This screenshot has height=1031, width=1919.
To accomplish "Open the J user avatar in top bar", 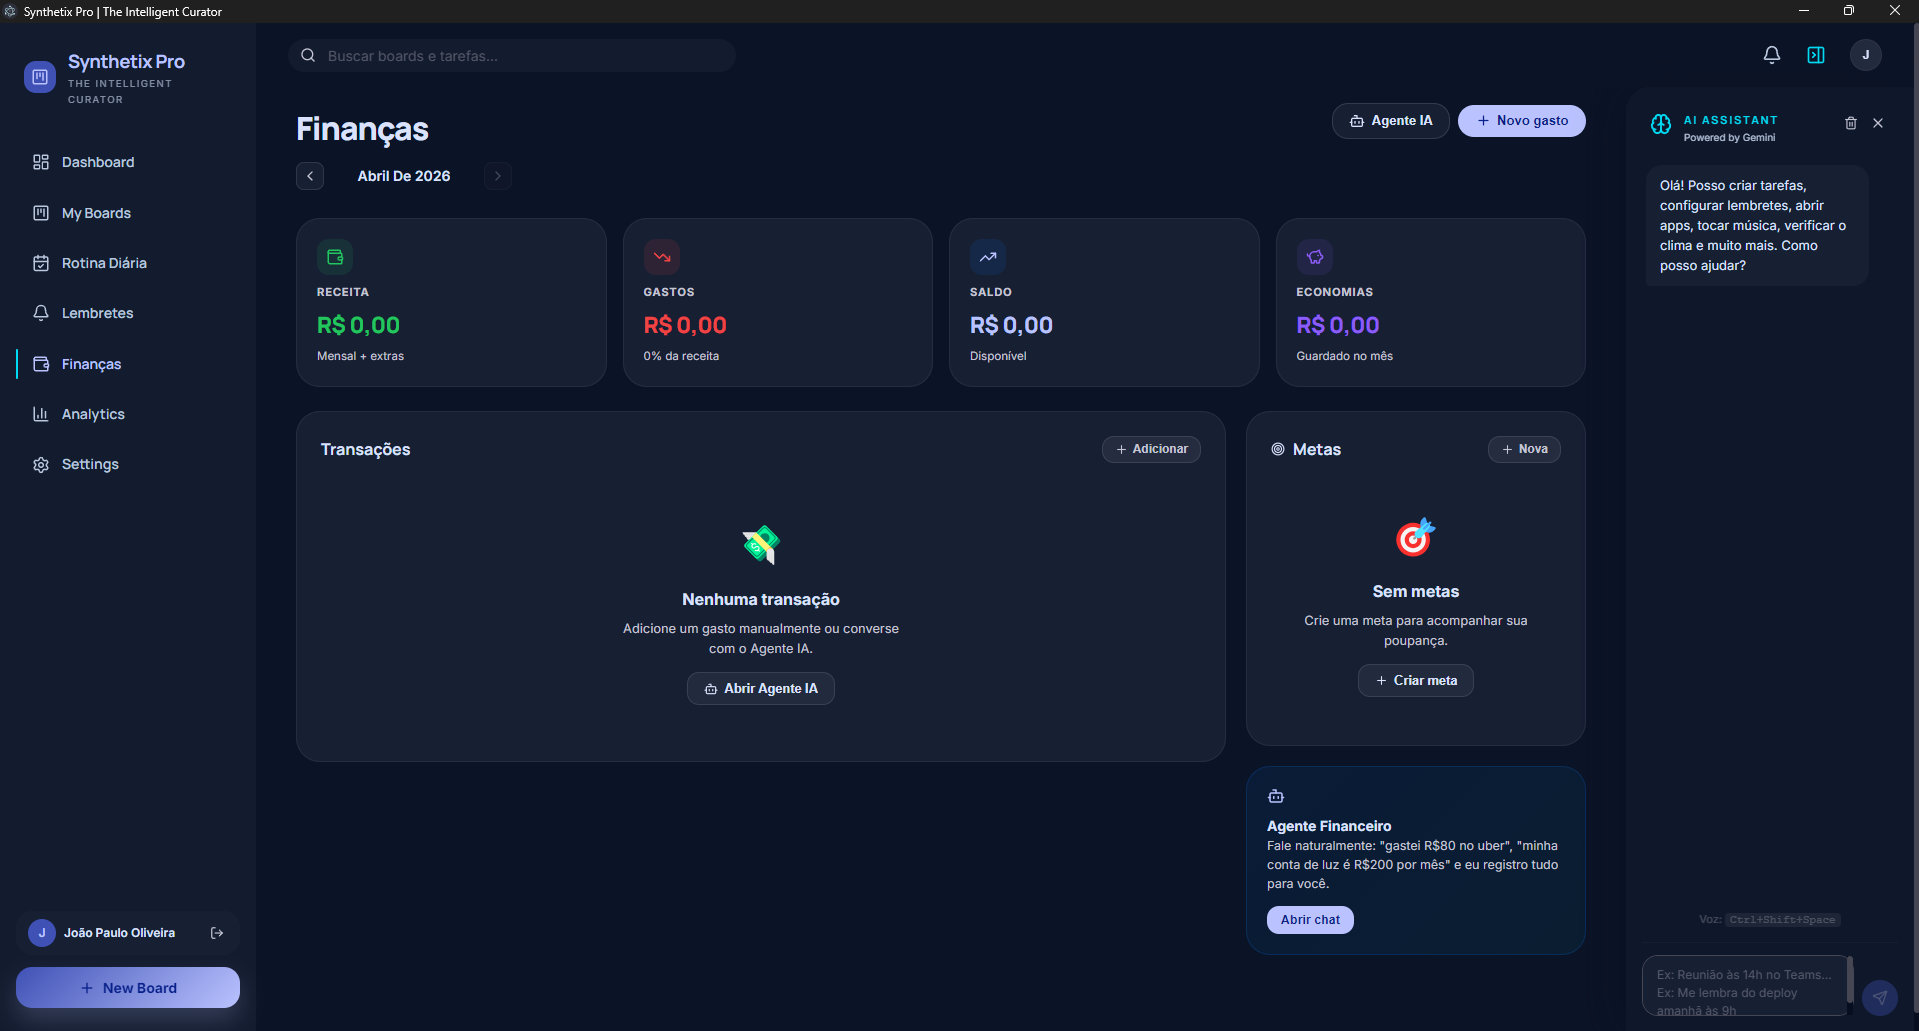I will tap(1865, 55).
